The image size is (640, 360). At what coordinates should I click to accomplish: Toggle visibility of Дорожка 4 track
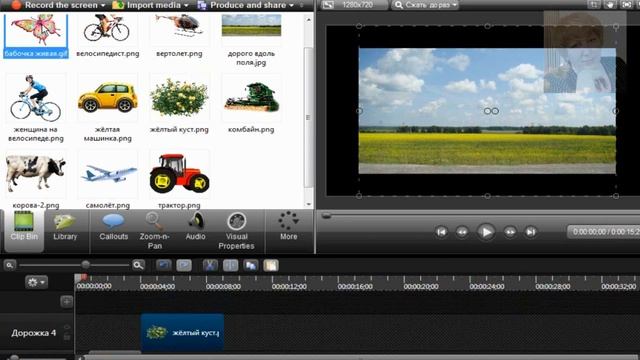(x=67, y=328)
